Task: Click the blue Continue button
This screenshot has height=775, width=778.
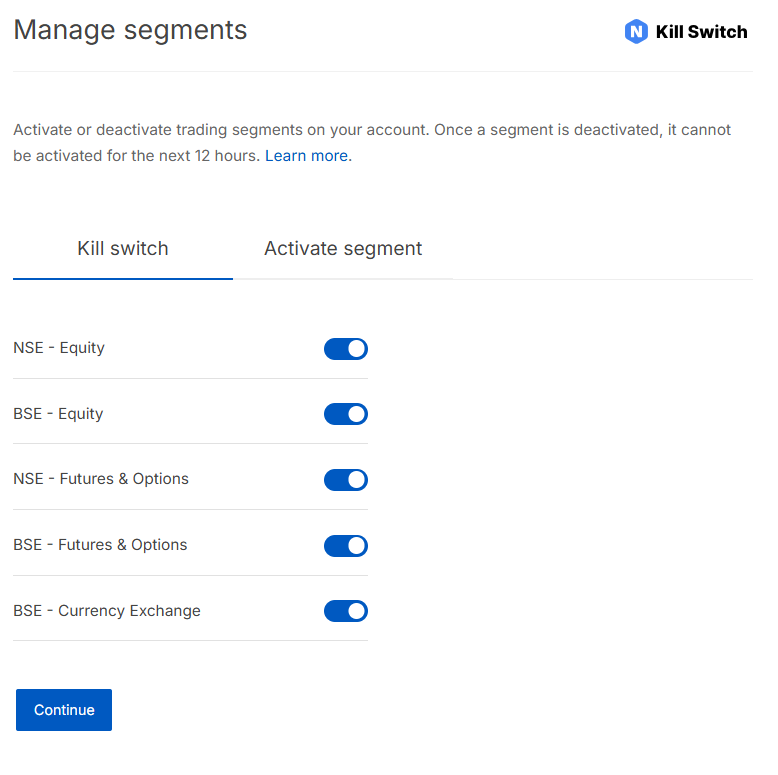Action: coord(64,710)
